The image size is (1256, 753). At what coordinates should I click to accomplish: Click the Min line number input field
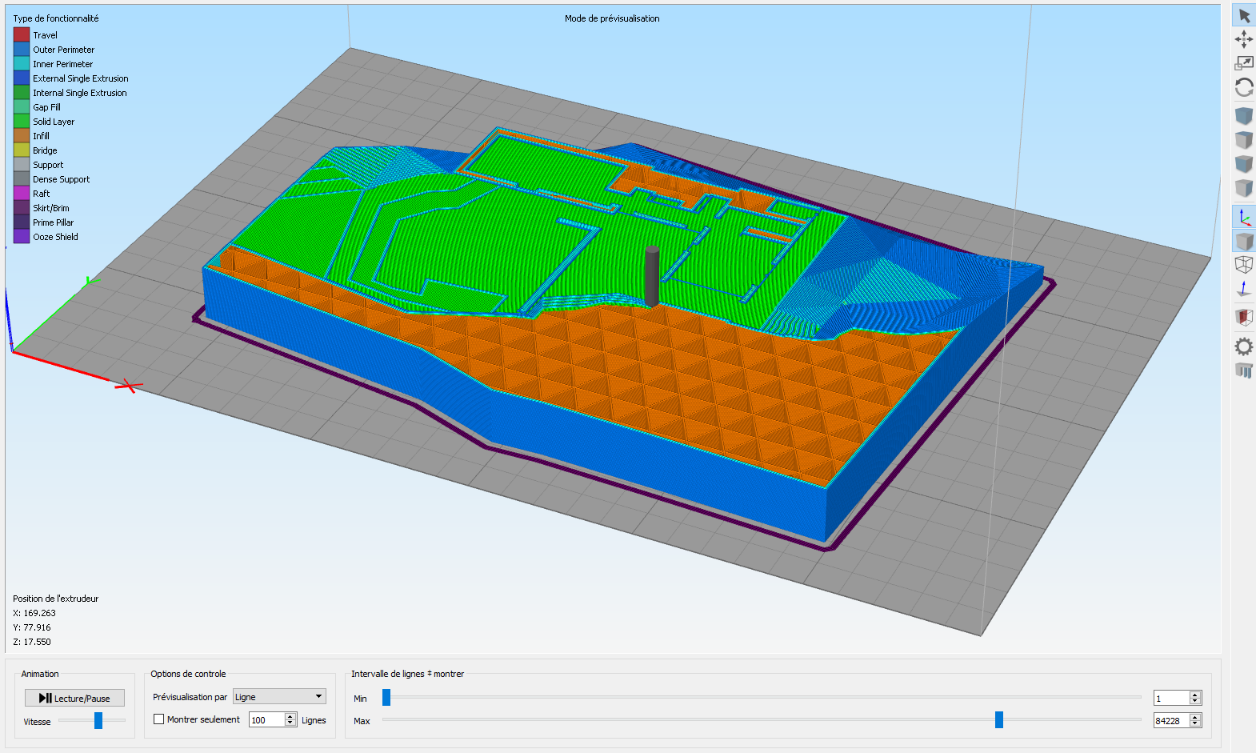(x=1169, y=698)
